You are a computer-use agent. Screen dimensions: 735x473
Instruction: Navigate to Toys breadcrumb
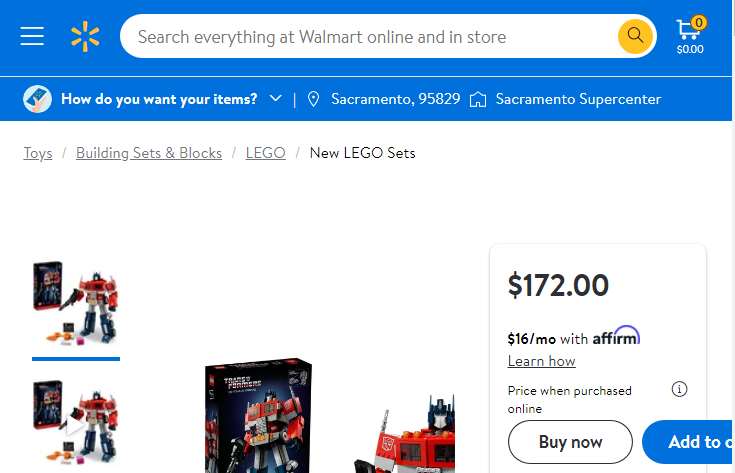click(38, 153)
